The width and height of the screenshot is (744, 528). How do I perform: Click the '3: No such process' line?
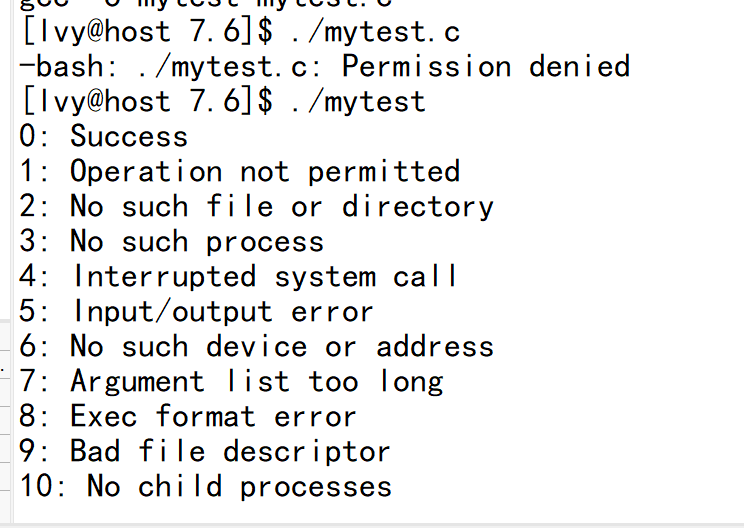pos(171,242)
